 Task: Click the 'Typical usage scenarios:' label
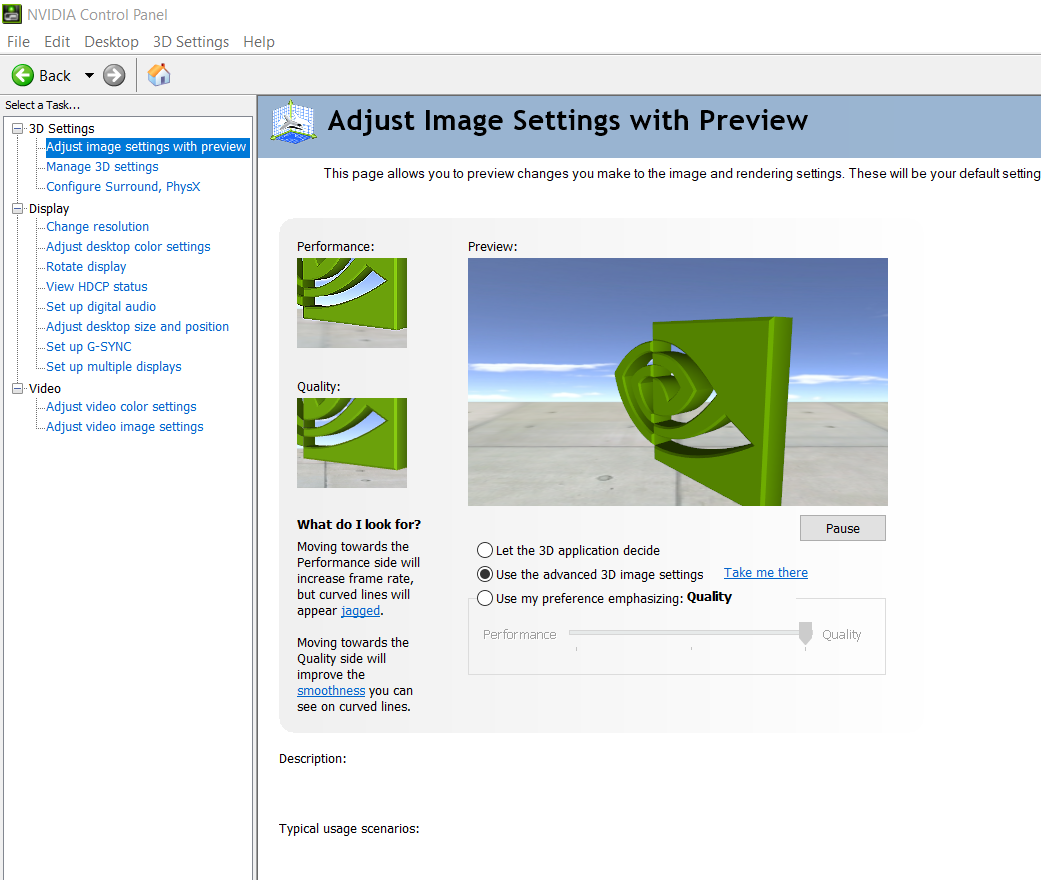349,829
